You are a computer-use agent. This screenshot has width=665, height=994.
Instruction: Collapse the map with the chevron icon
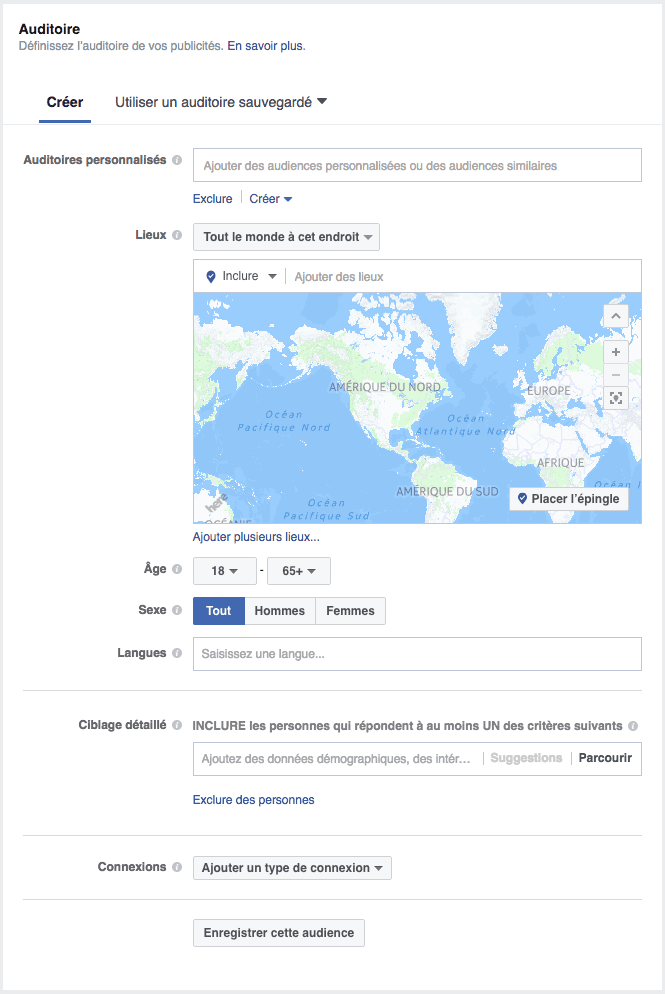click(616, 316)
